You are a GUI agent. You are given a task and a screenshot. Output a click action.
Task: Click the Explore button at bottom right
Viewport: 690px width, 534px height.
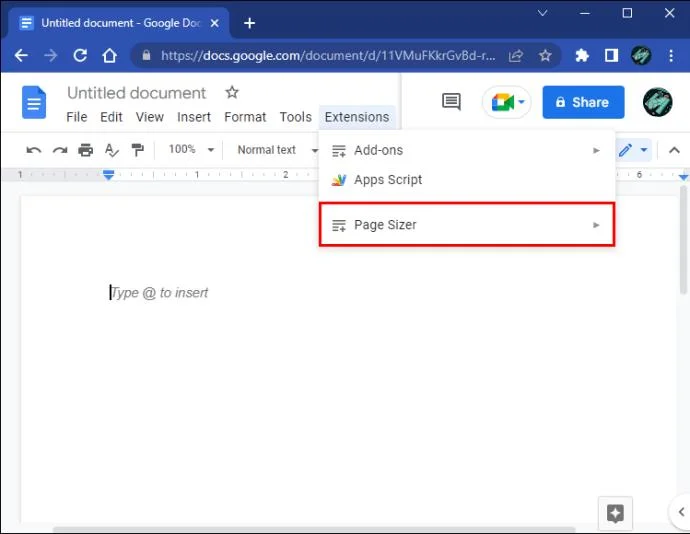615,513
